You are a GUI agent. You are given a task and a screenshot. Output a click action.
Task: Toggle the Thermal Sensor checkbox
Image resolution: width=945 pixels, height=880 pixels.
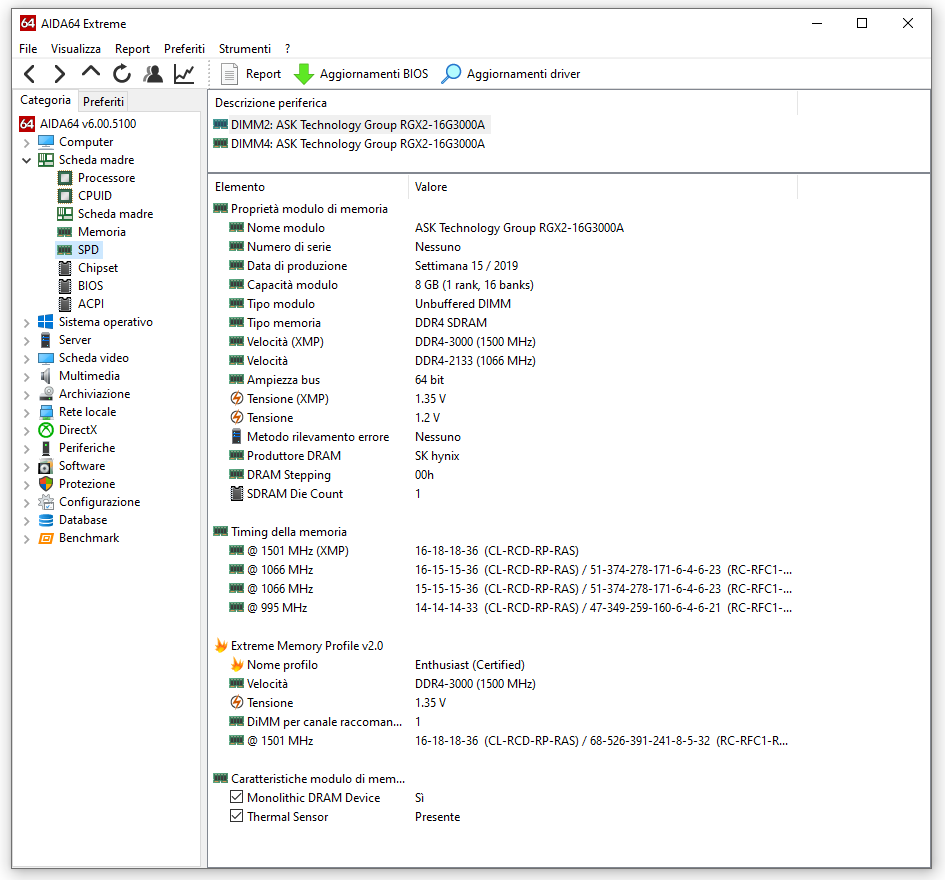pos(237,817)
